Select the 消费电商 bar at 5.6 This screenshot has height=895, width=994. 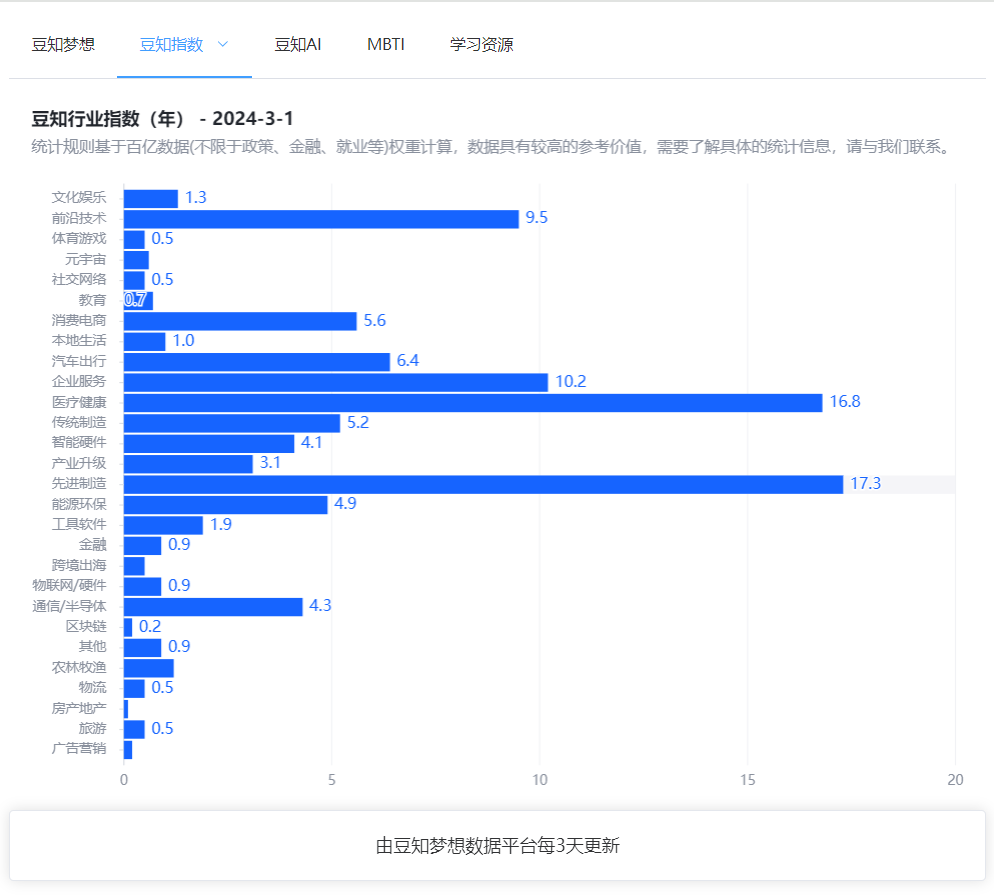click(240, 321)
